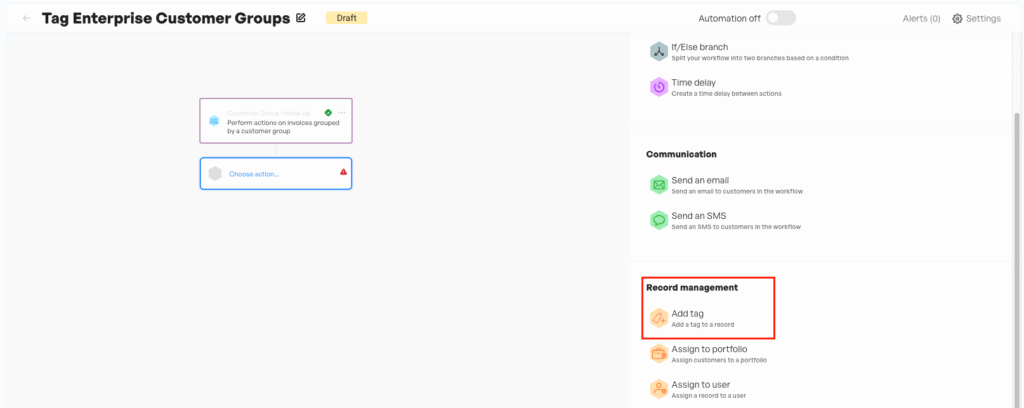
Task: Click the If/Else branch icon
Action: (659, 51)
